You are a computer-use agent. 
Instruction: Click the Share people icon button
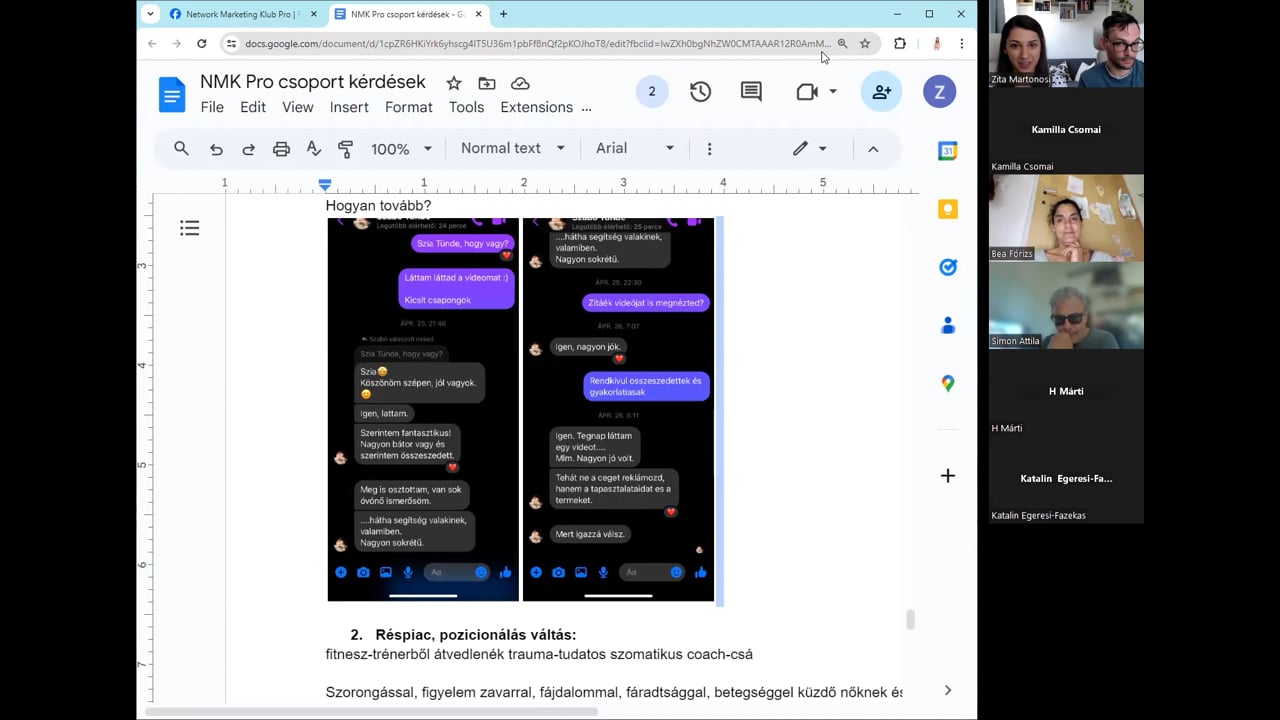[881, 92]
